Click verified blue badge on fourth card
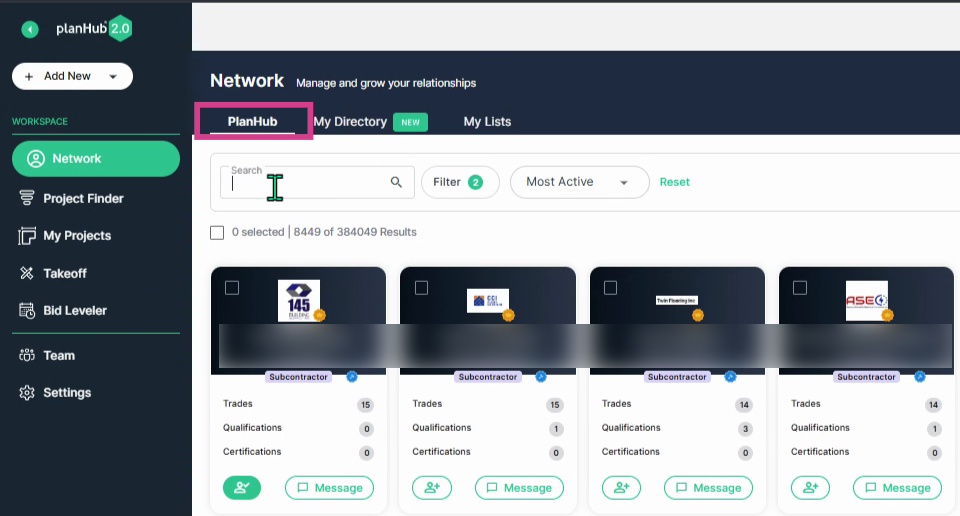The width and height of the screenshot is (960, 516). pos(920,376)
